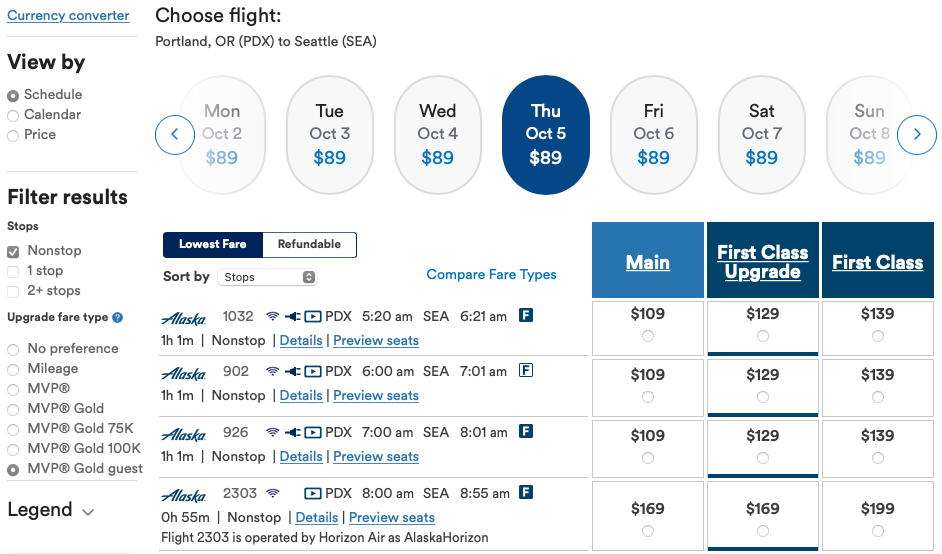Click the Compare Fare Types link

[491, 274]
